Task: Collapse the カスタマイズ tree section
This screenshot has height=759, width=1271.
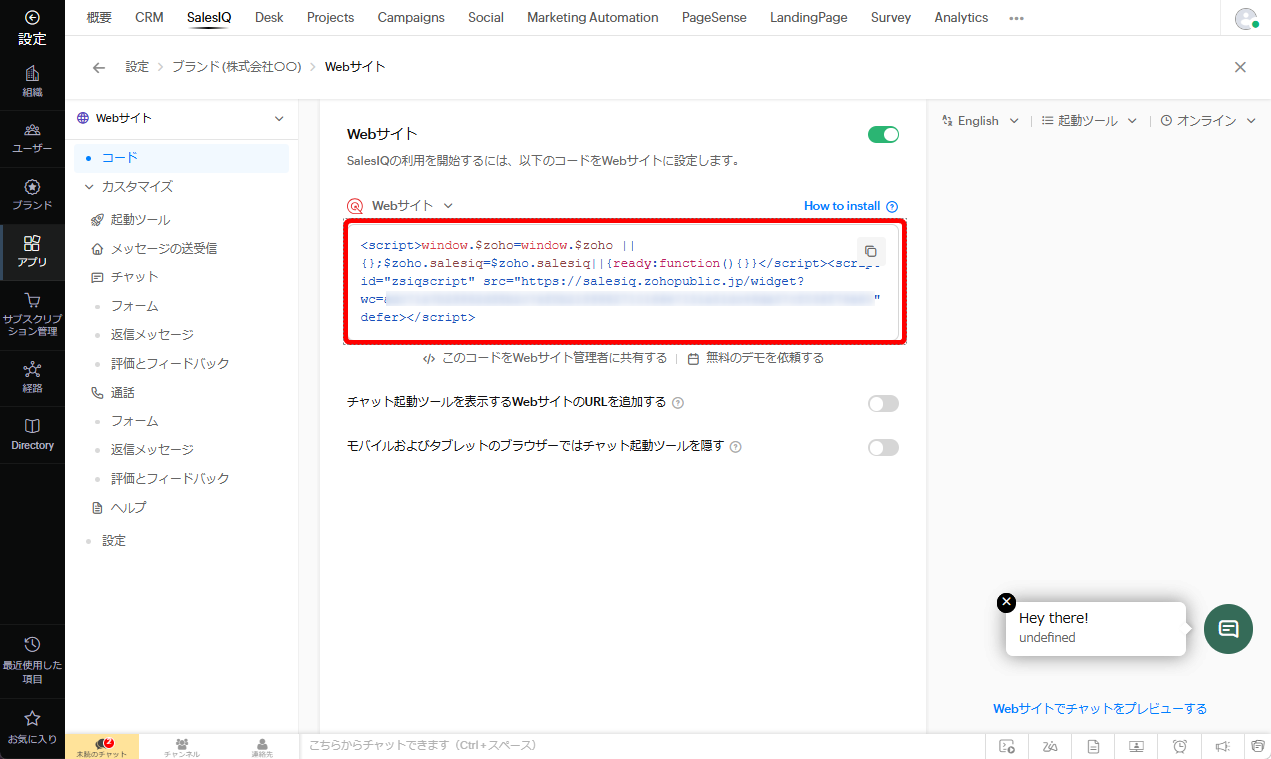Action: click(x=89, y=187)
